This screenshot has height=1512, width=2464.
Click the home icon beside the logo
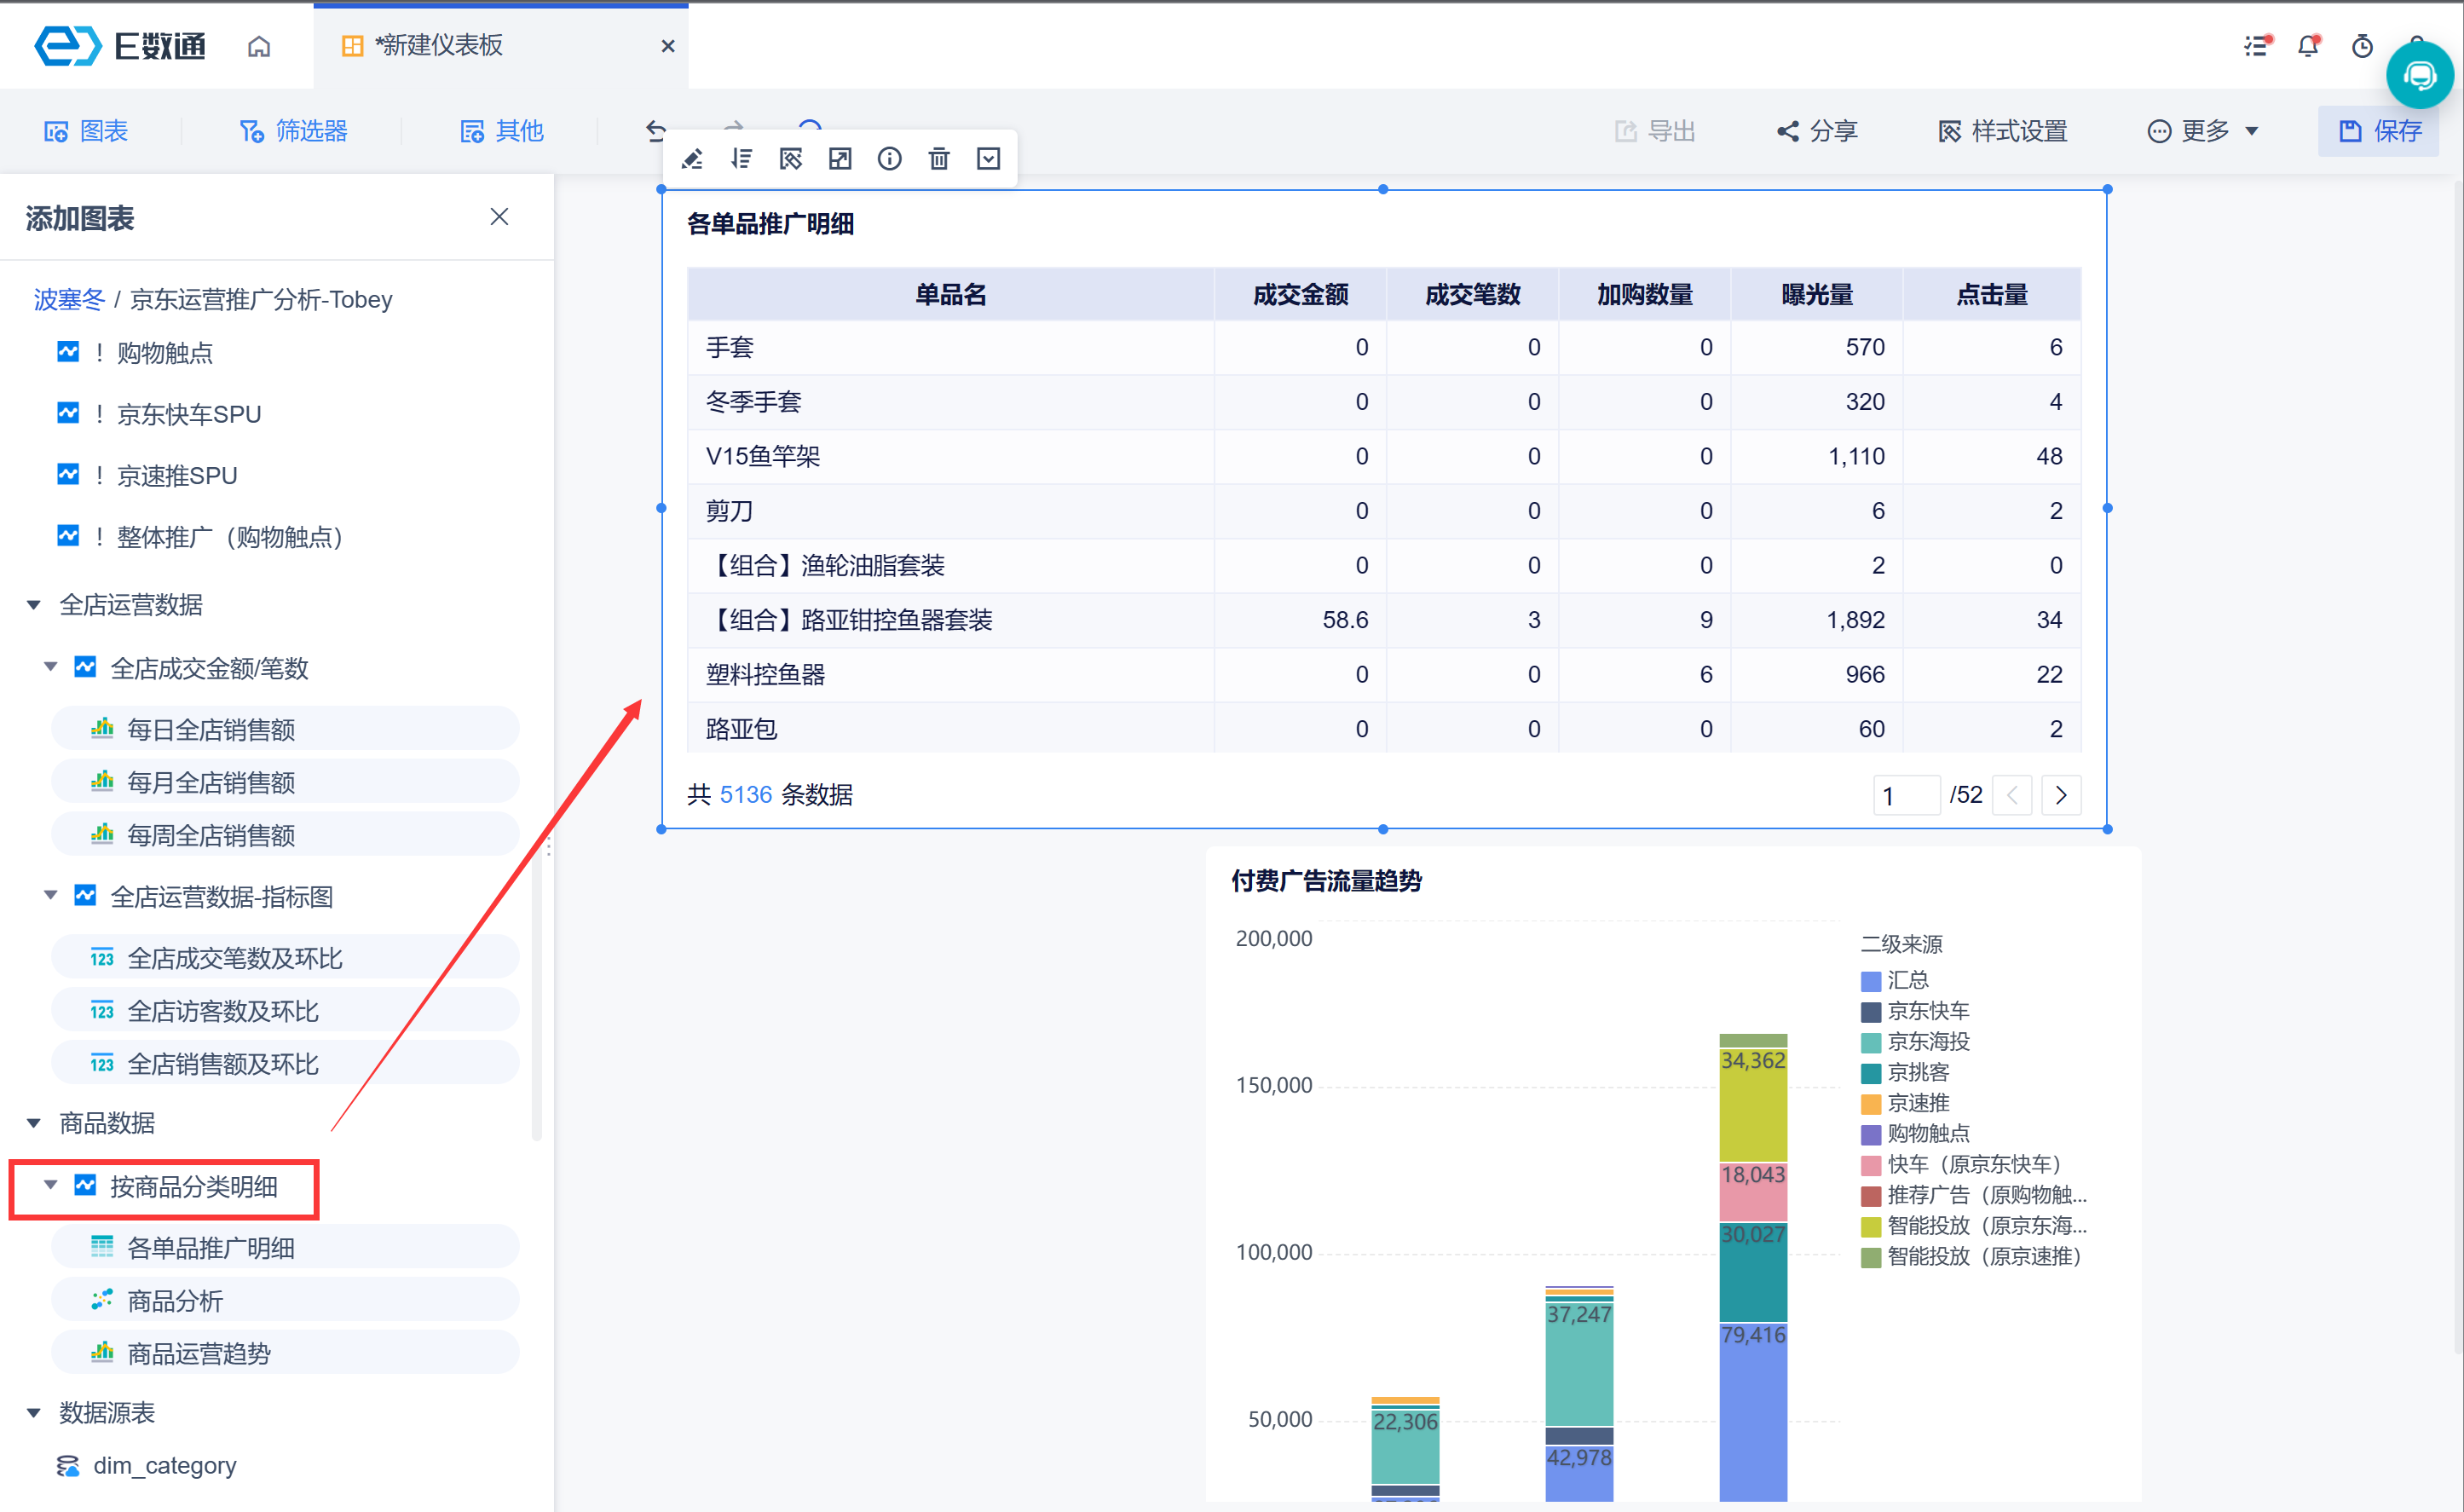click(259, 46)
